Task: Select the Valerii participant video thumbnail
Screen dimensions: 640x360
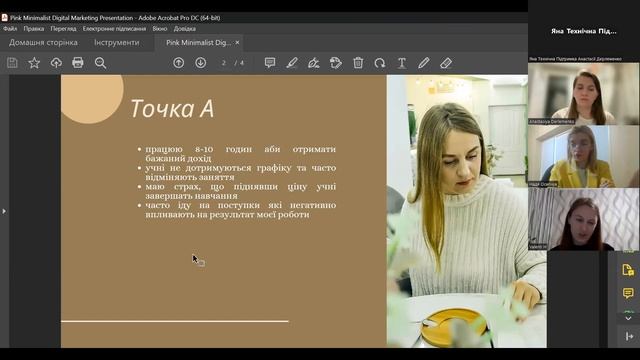Action: coord(584,219)
